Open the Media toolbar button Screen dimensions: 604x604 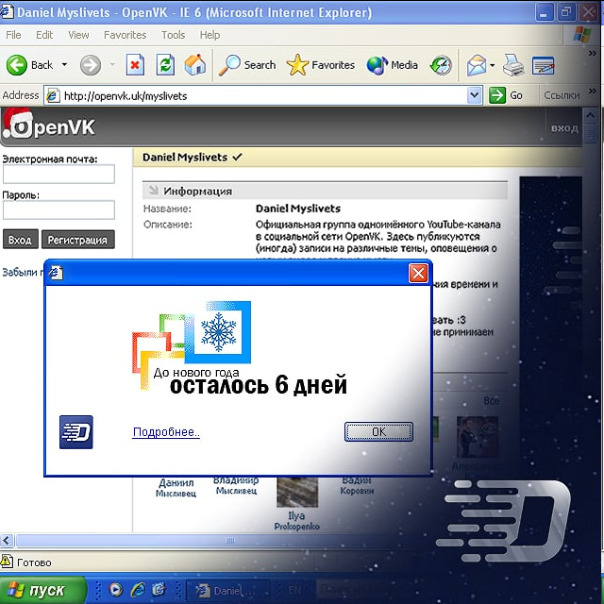pyautogui.click(x=392, y=65)
